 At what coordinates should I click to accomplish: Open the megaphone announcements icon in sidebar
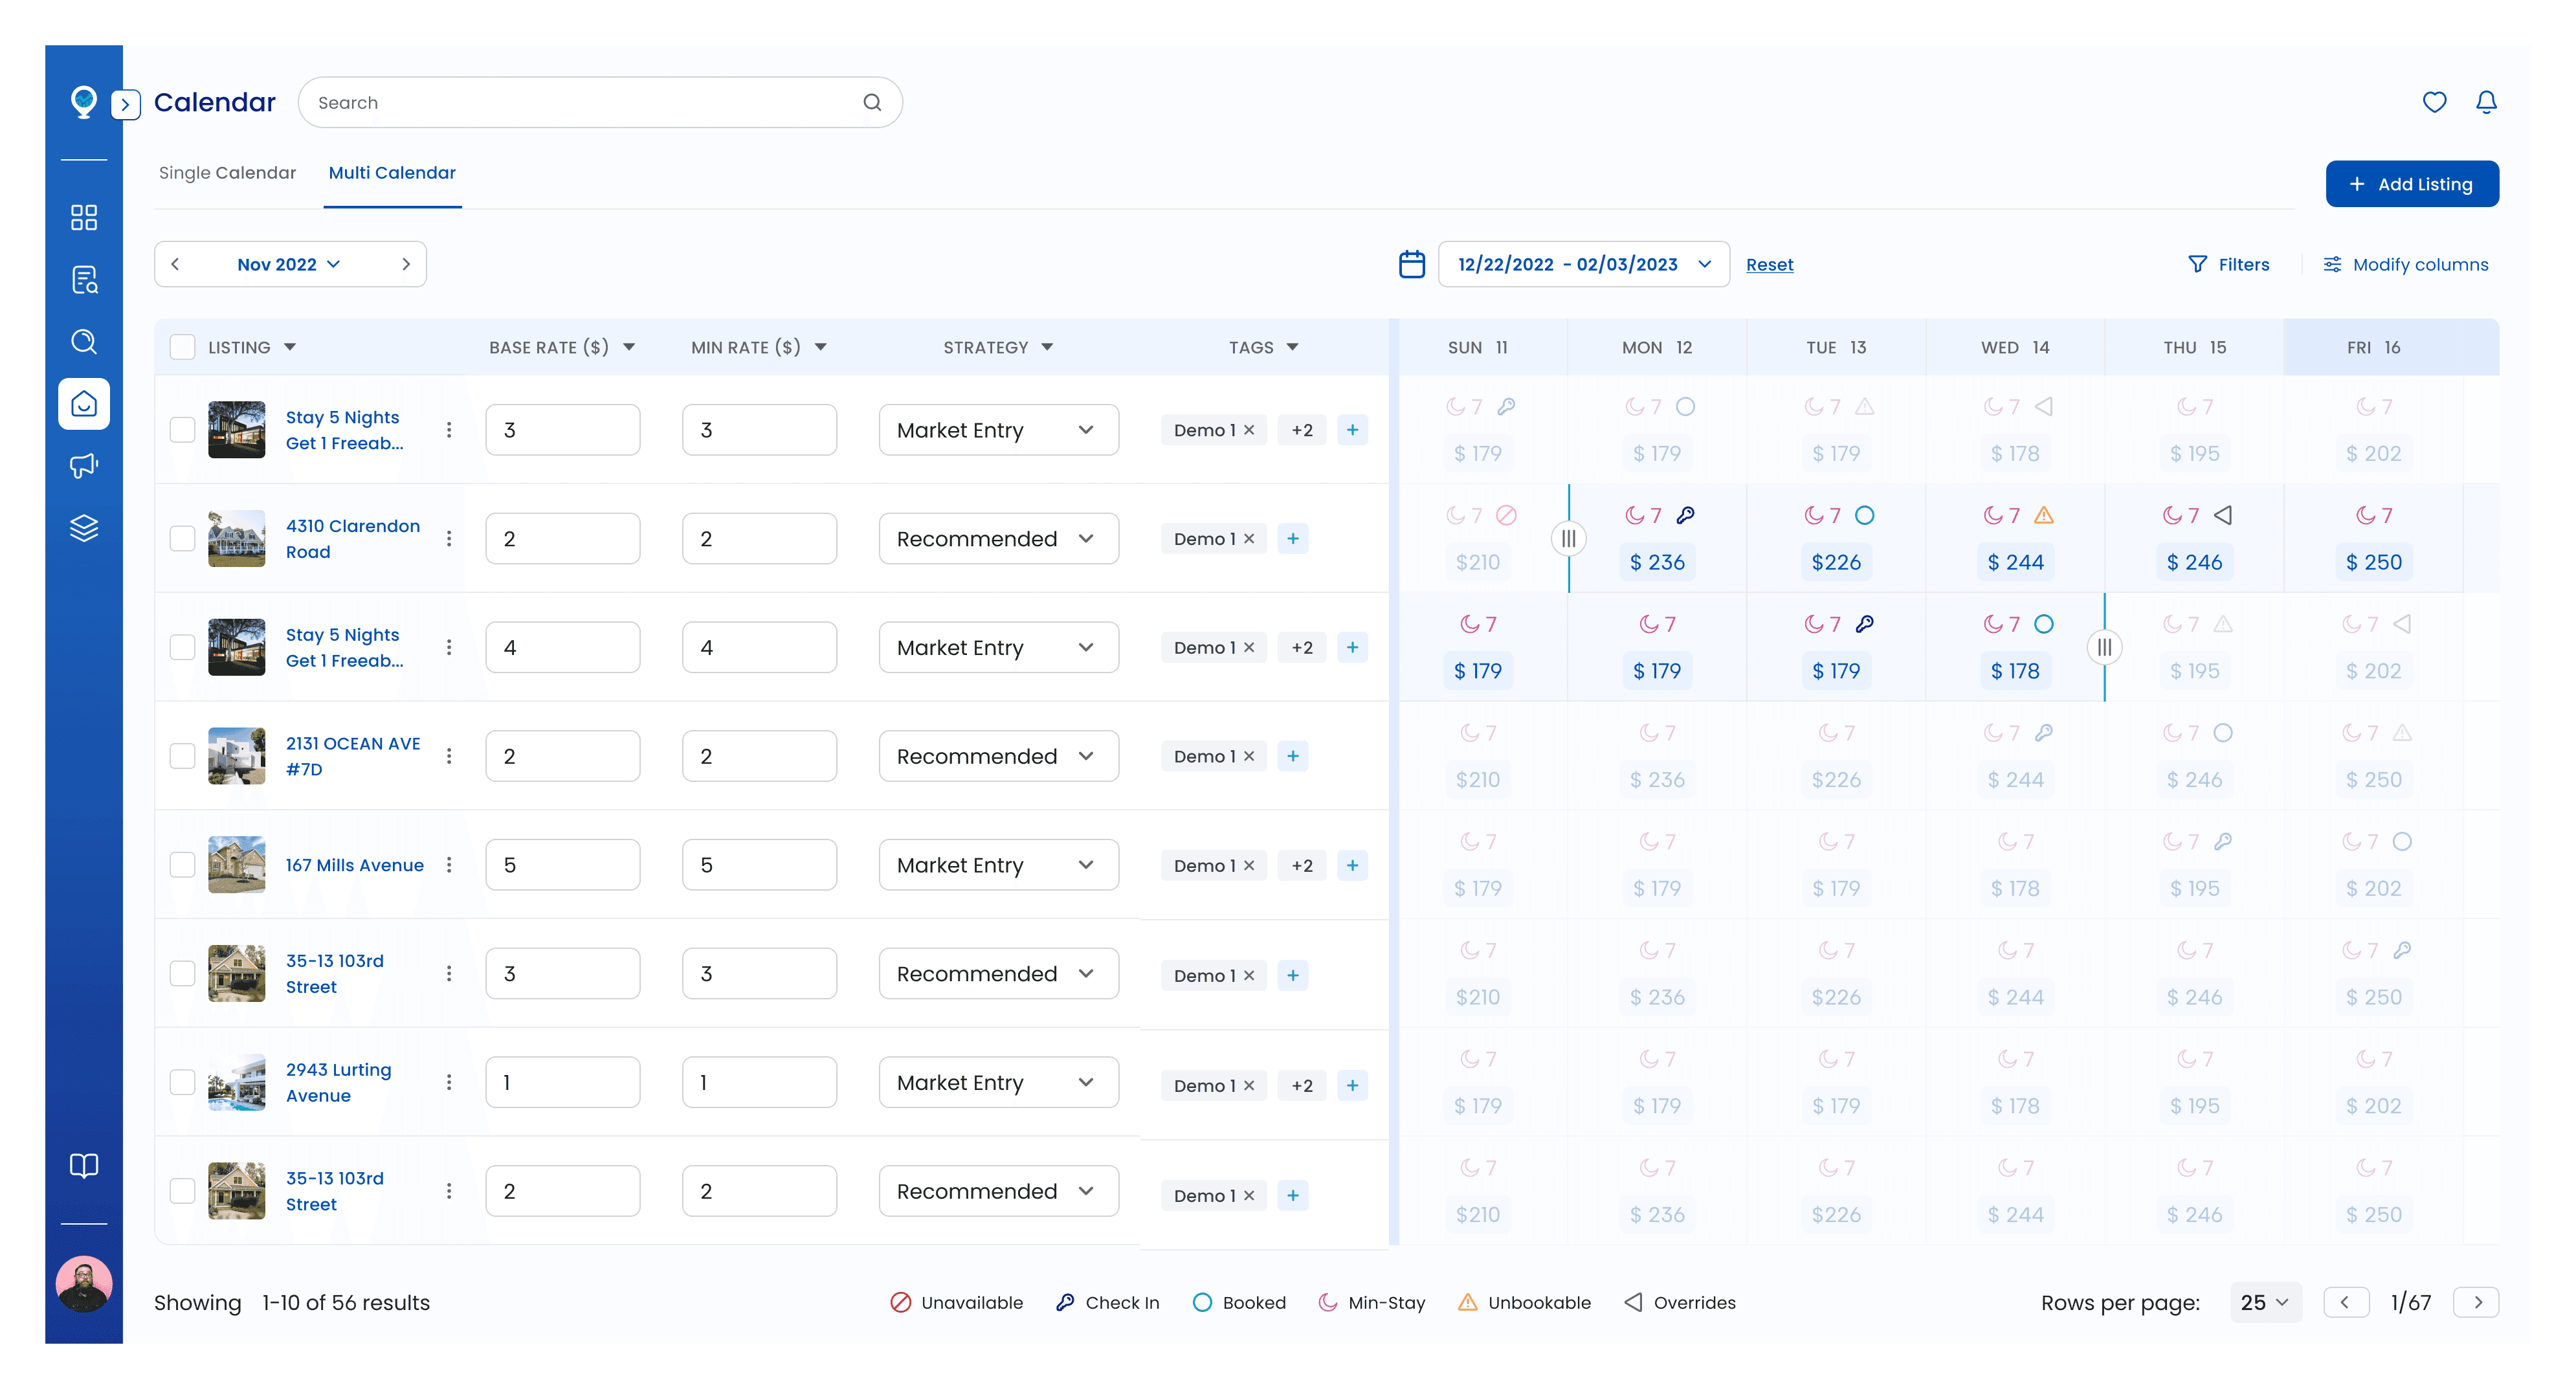[x=84, y=466]
